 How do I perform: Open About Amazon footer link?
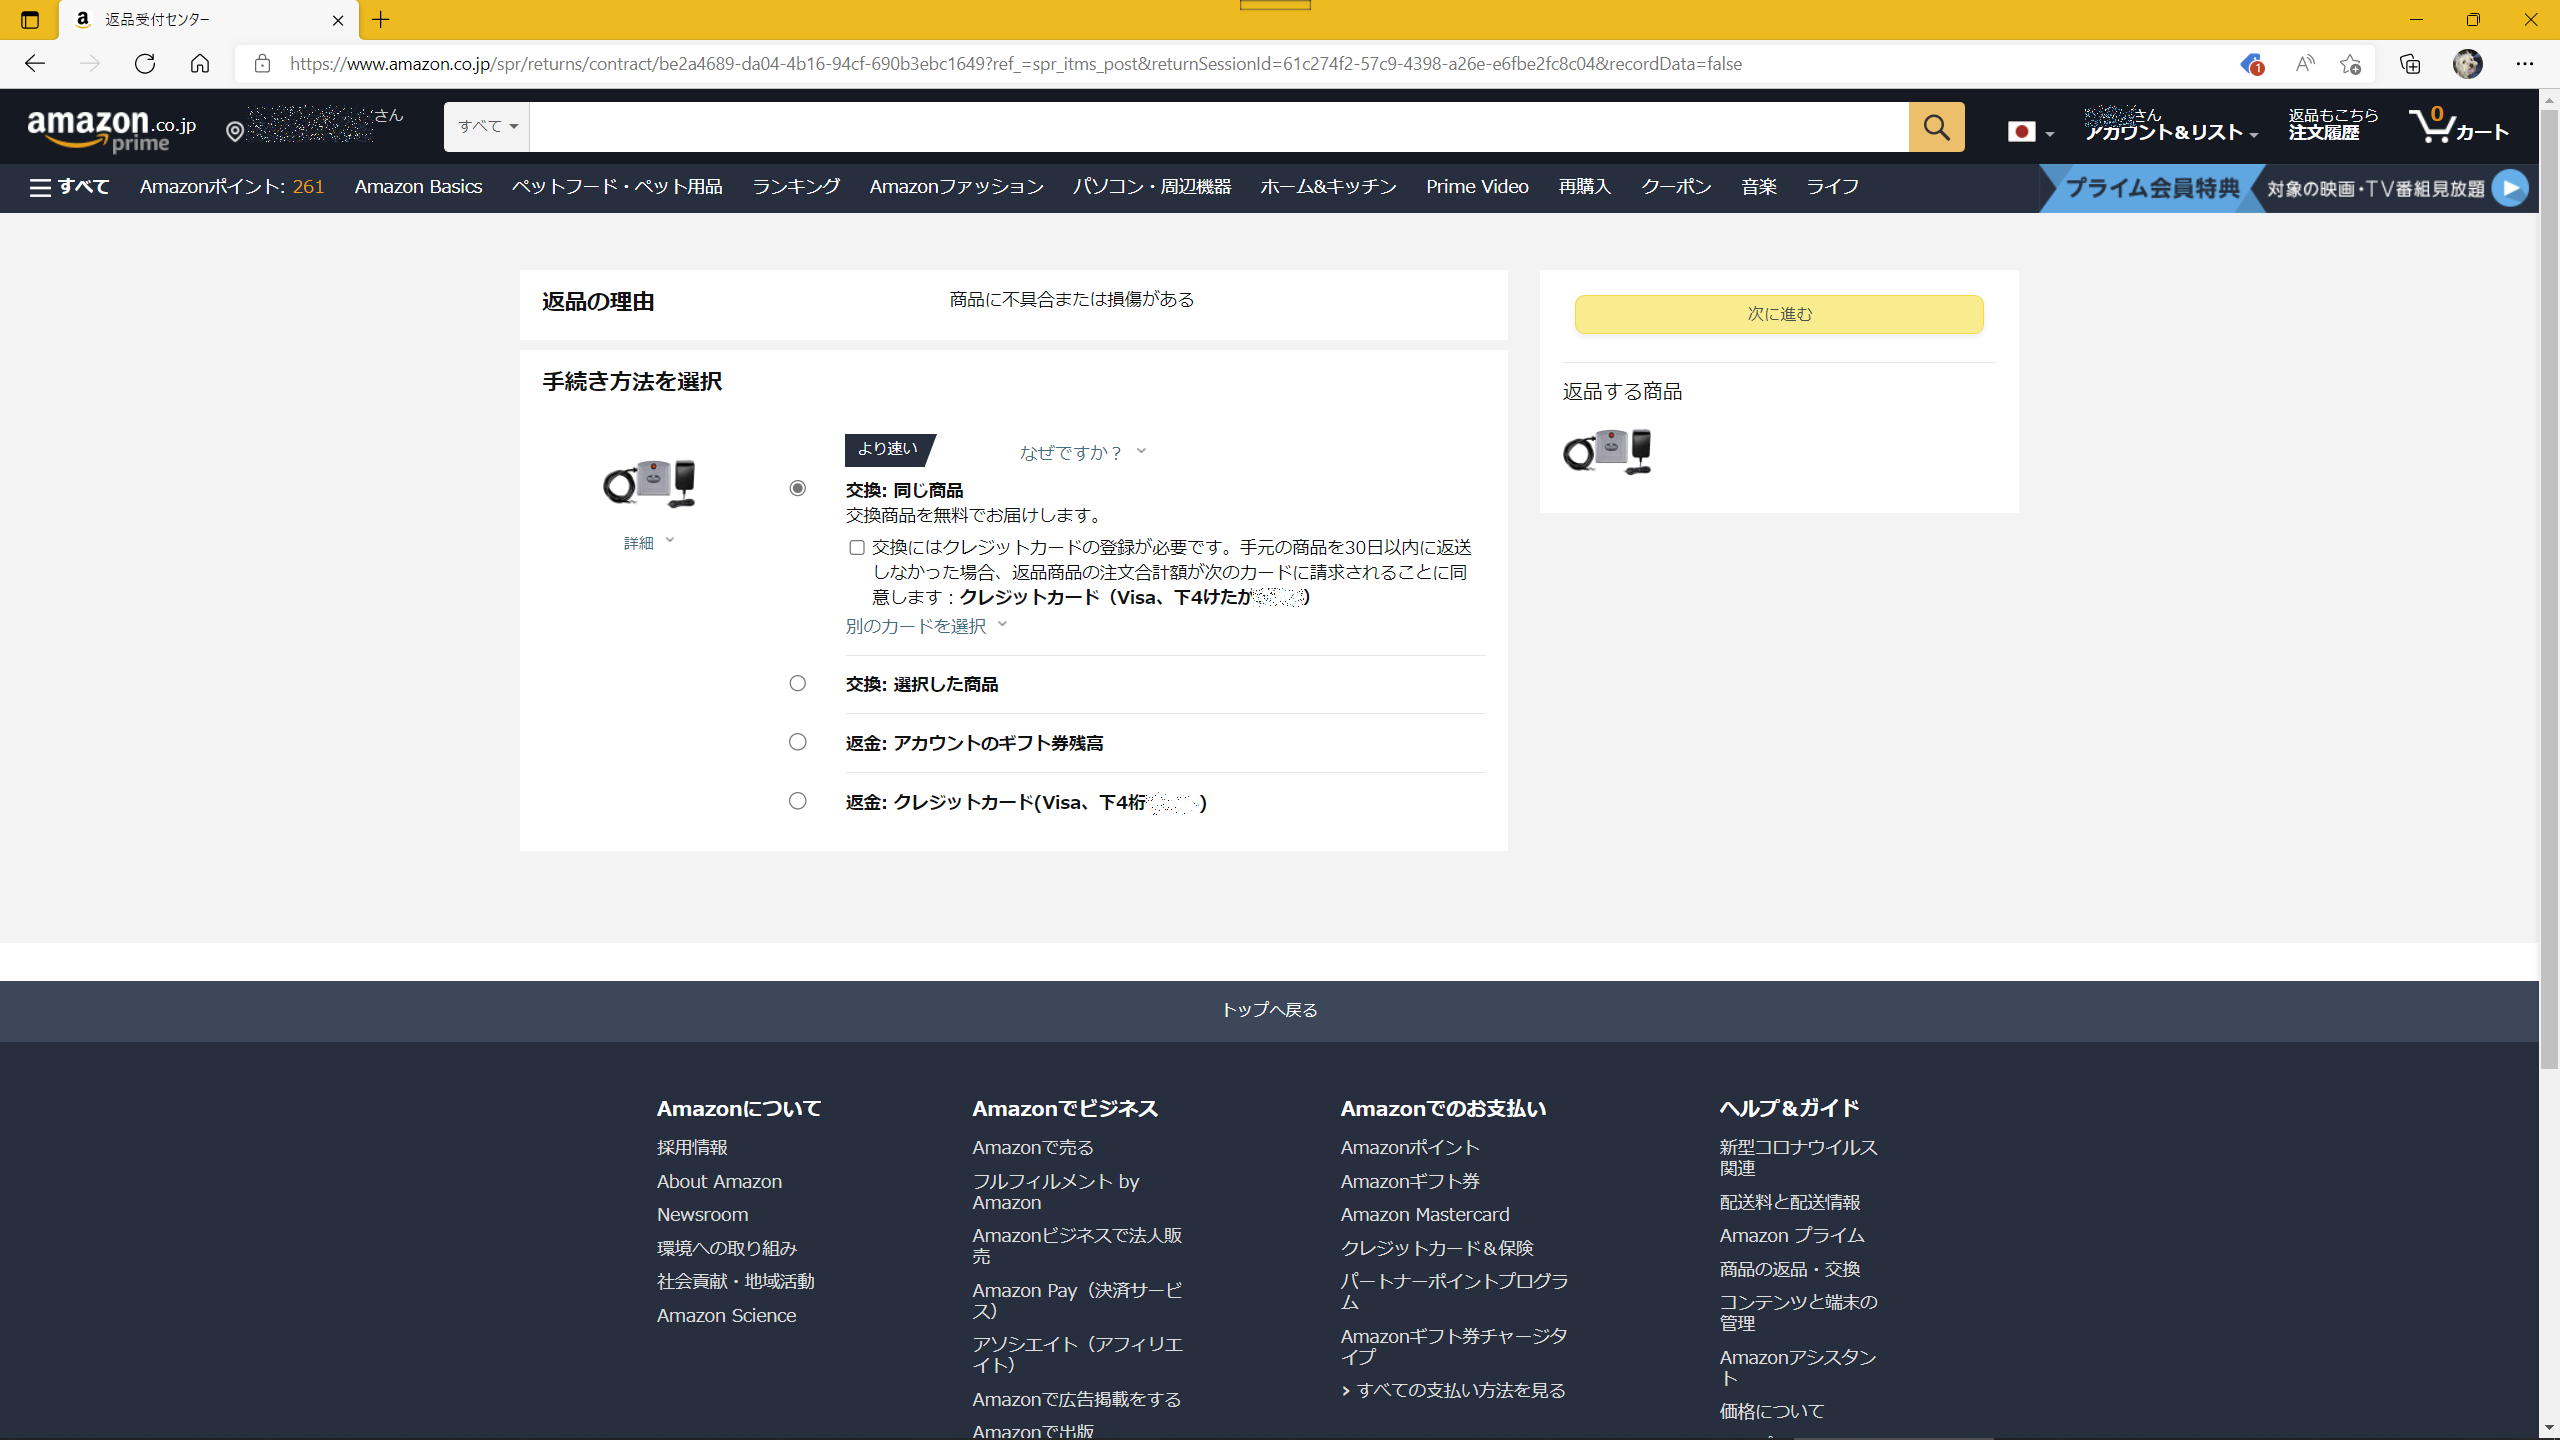coord(719,1181)
